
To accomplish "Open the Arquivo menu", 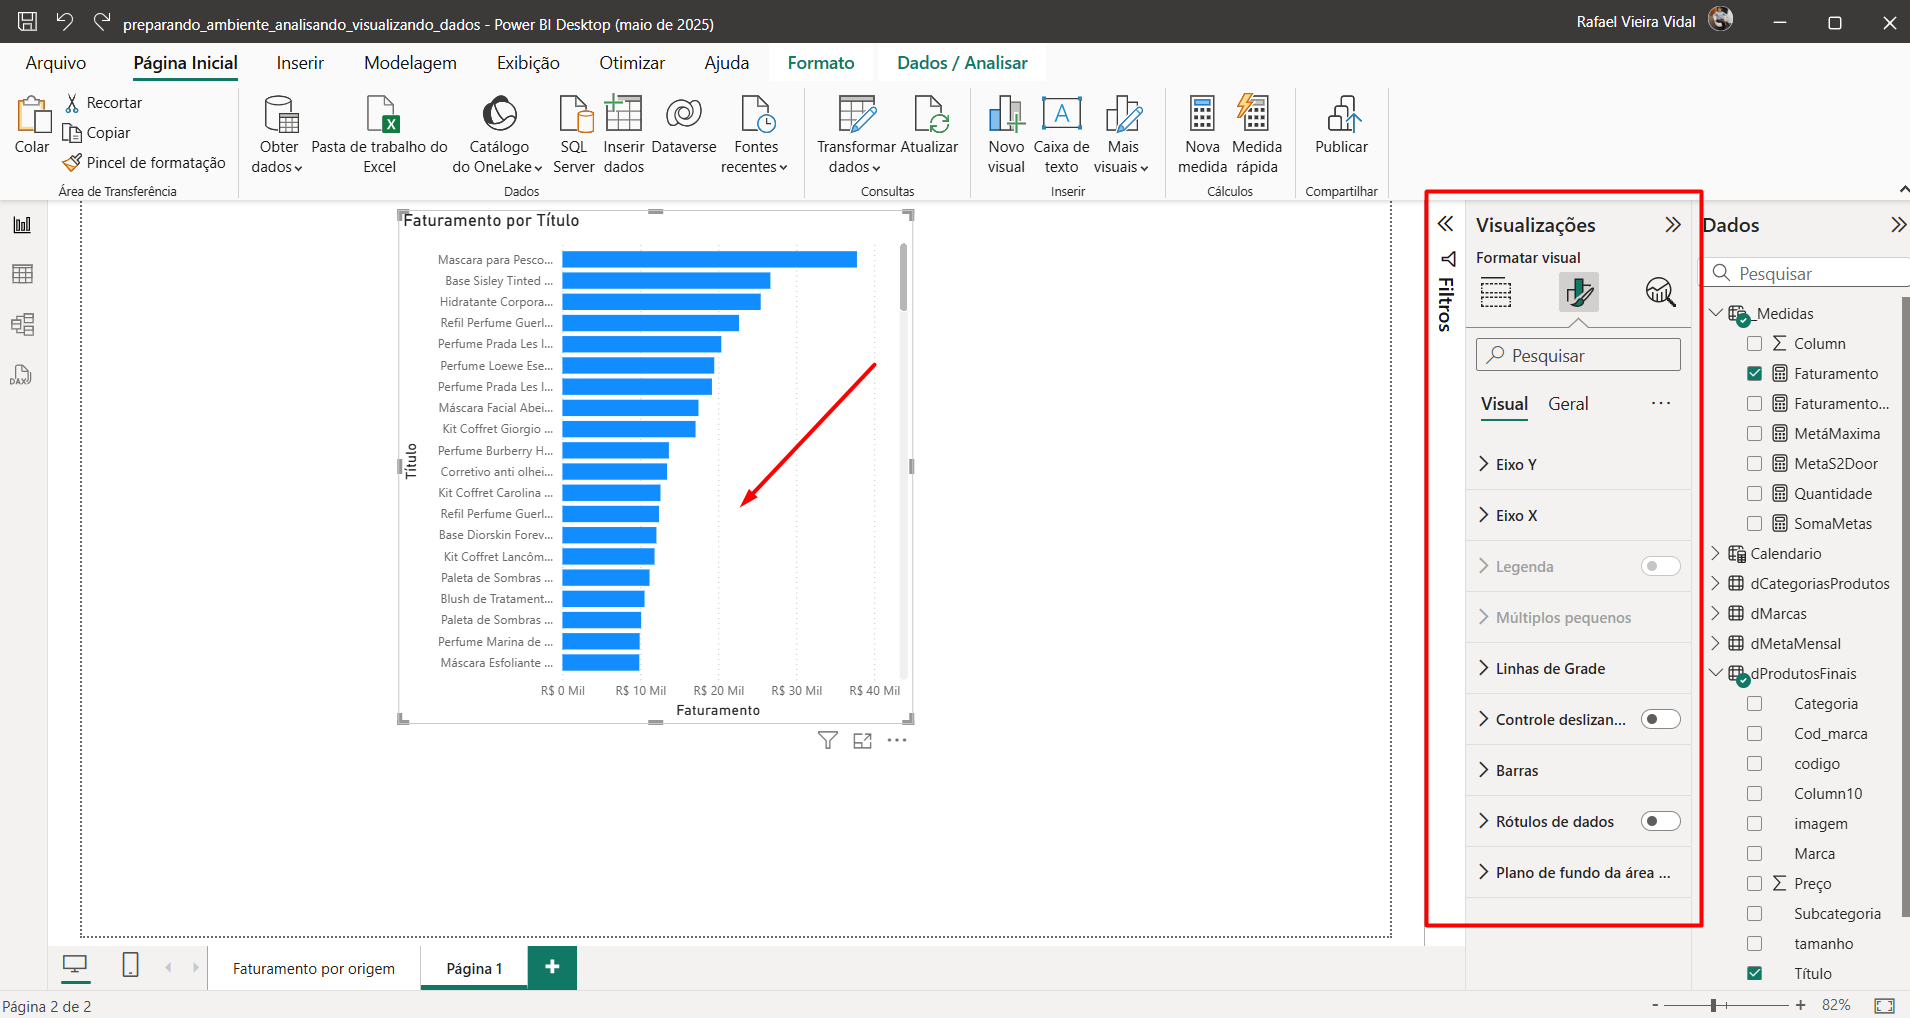I will click(56, 63).
